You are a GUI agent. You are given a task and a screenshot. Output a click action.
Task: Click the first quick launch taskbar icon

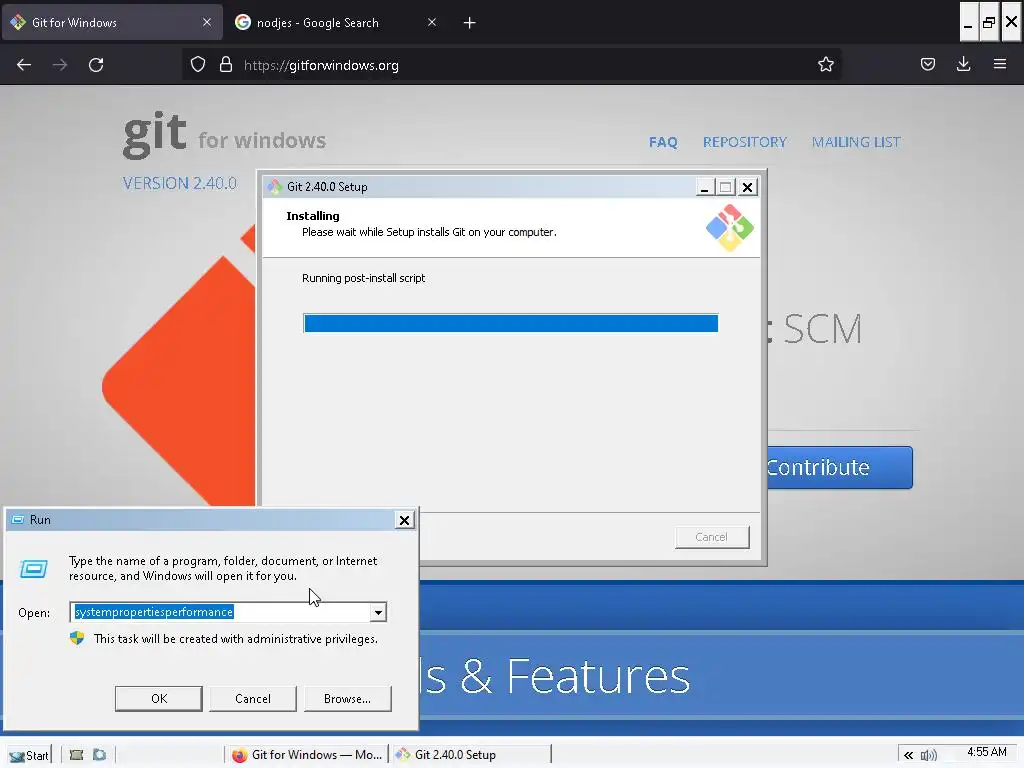pyautogui.click(x=76, y=755)
